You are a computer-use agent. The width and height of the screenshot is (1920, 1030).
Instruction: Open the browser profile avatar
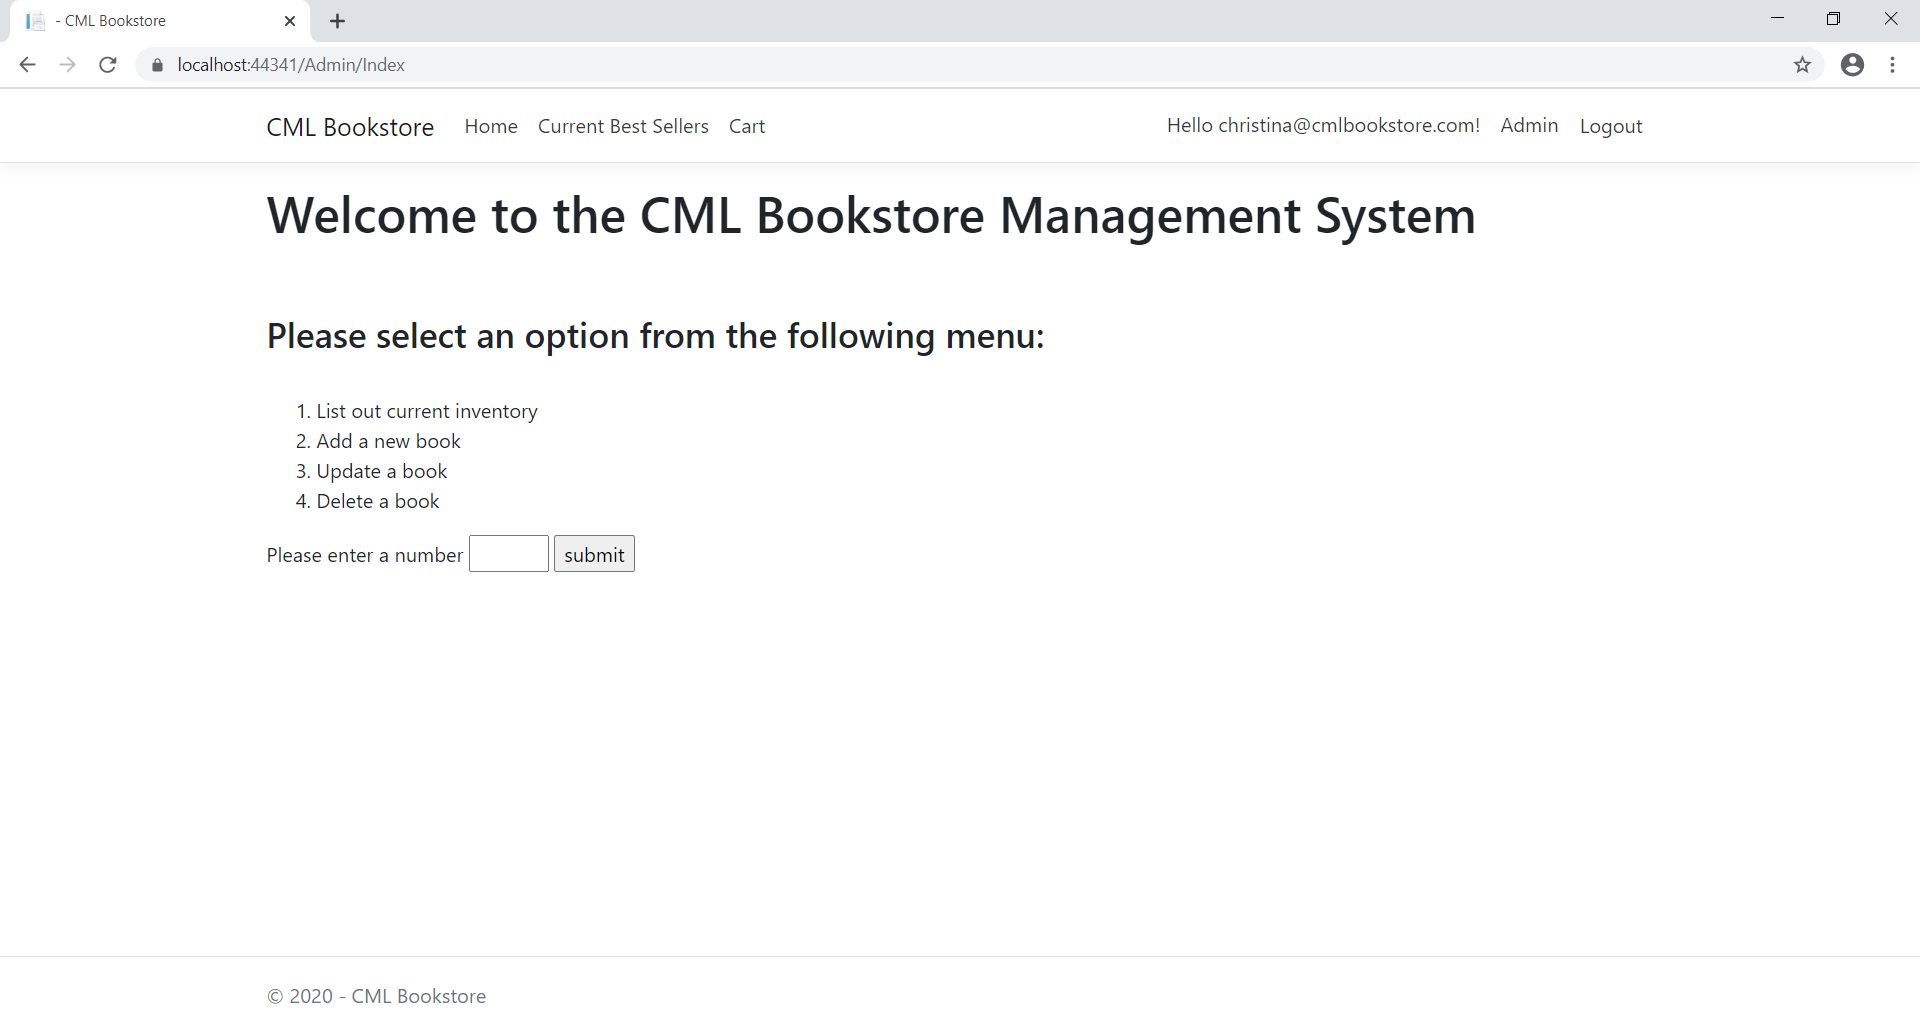[x=1852, y=65]
